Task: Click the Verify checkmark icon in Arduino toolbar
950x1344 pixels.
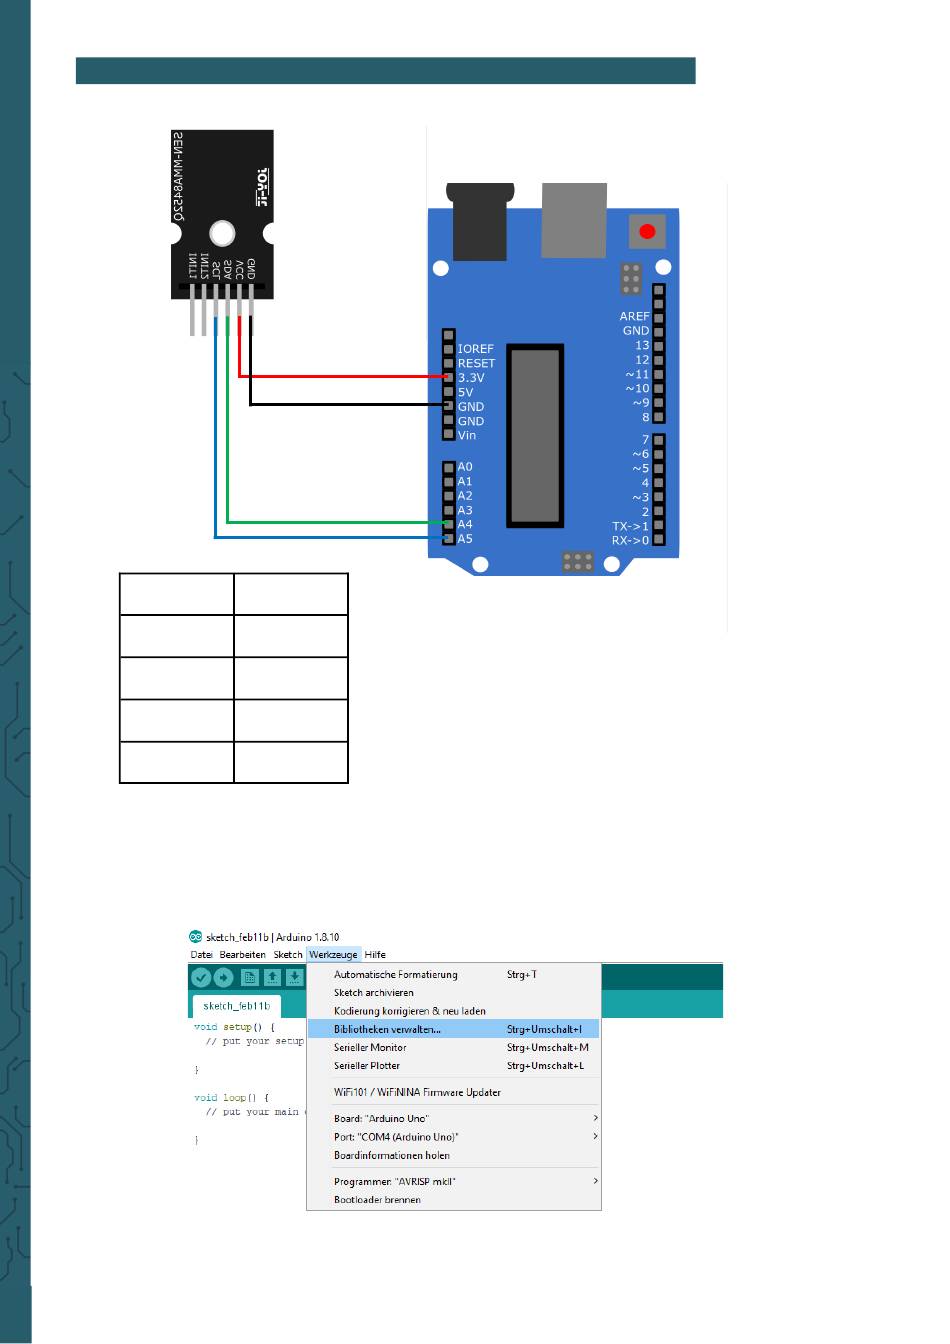Action: point(201,977)
